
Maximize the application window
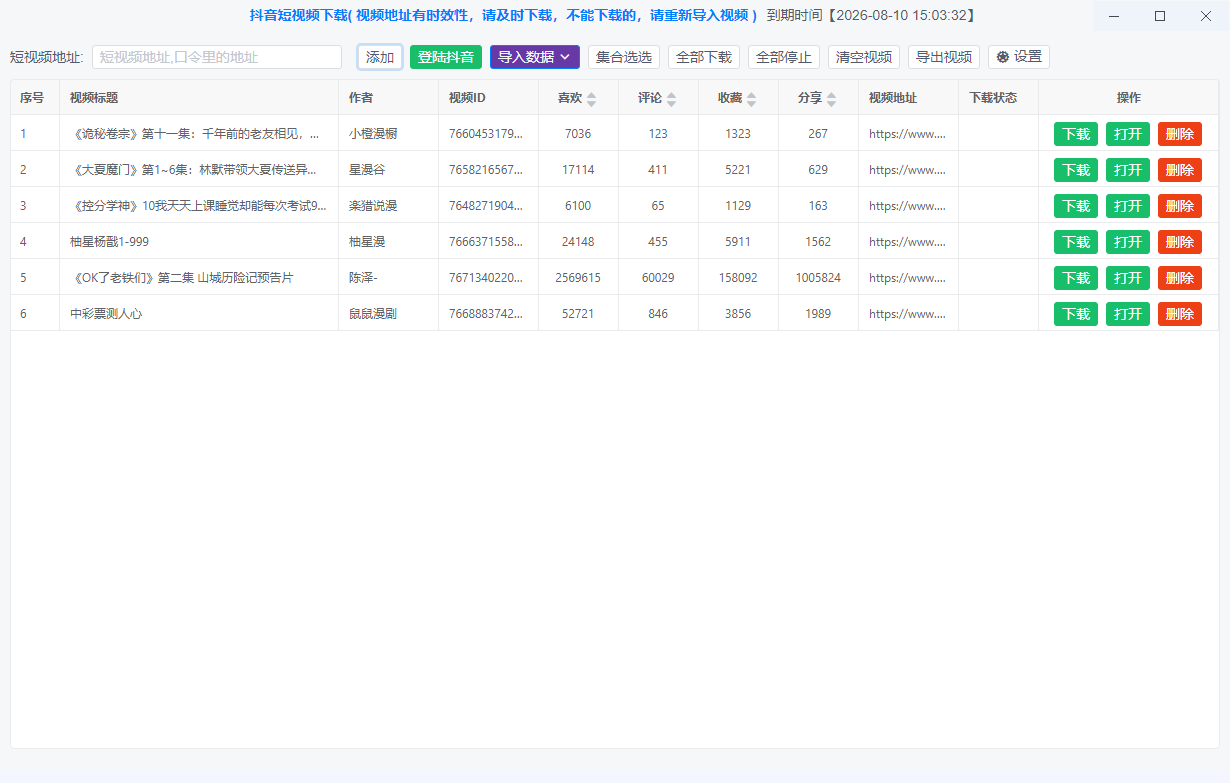1160,16
